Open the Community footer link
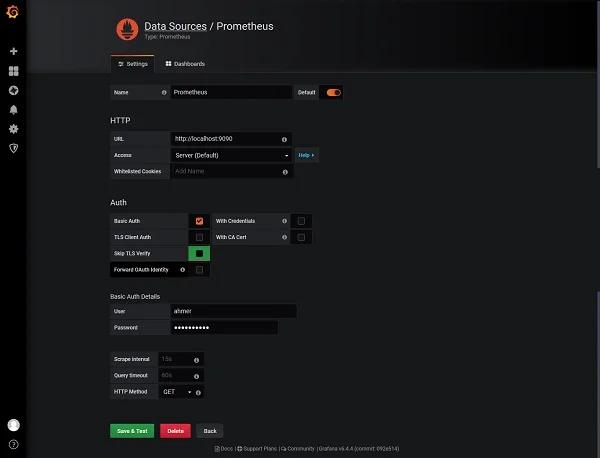The image size is (600, 458). coord(298,449)
